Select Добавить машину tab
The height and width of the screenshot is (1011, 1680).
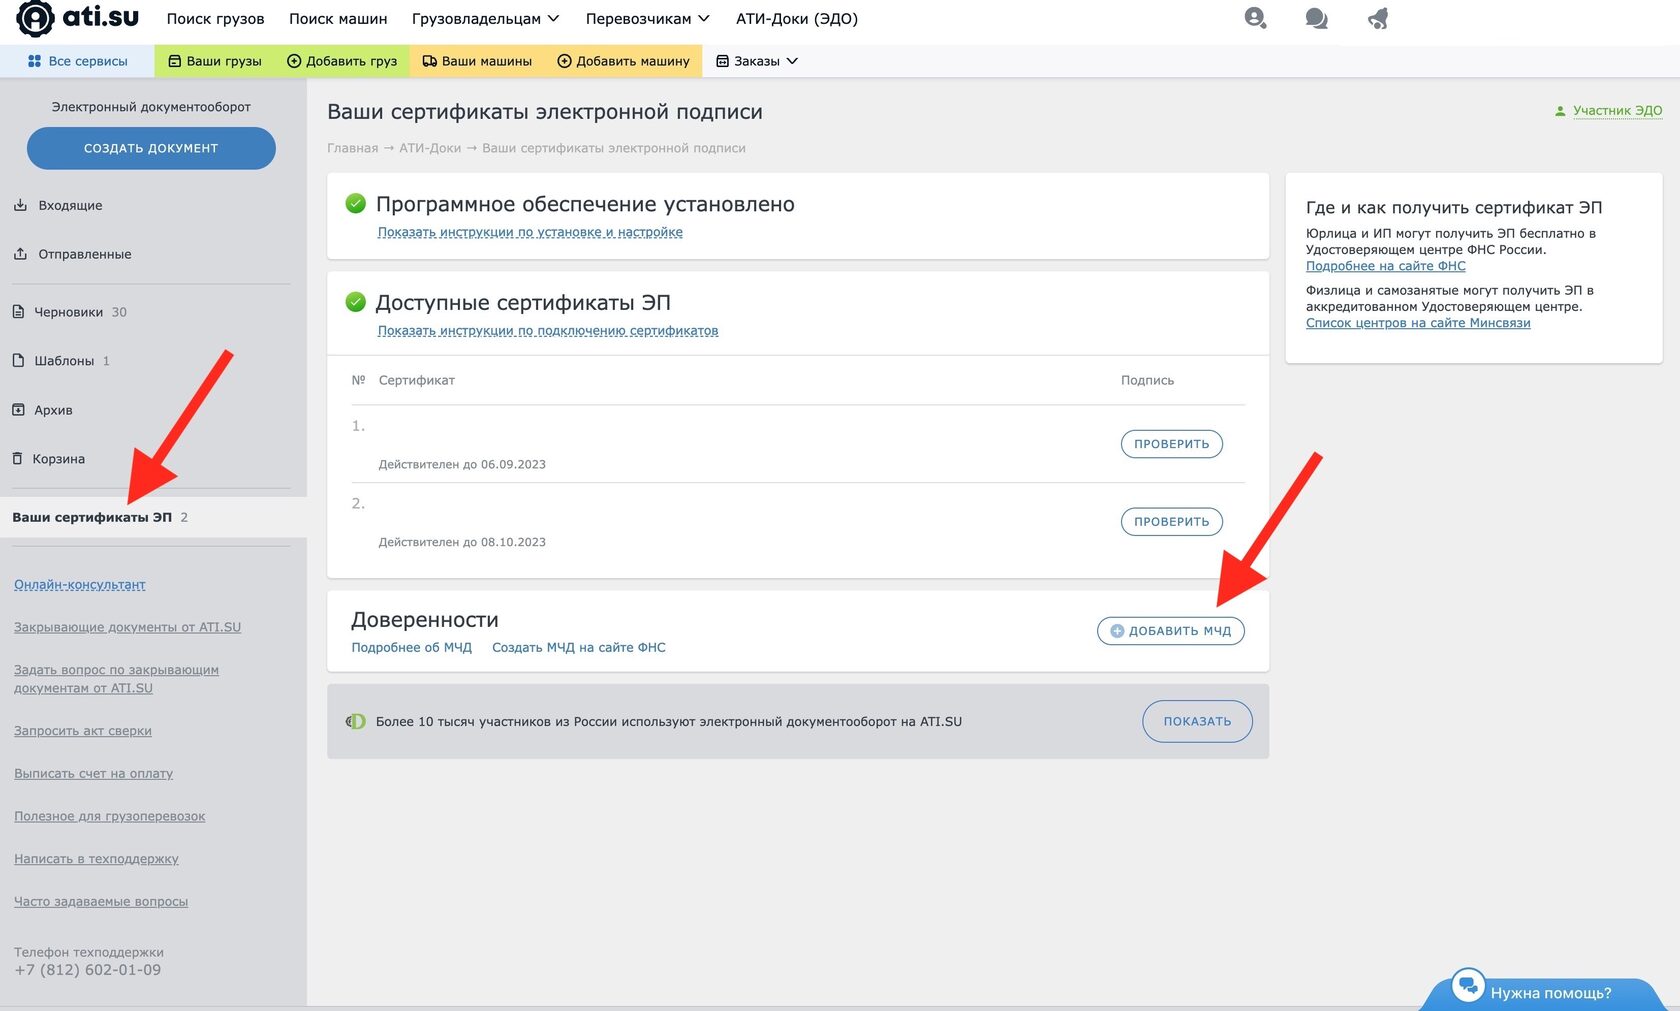point(623,61)
